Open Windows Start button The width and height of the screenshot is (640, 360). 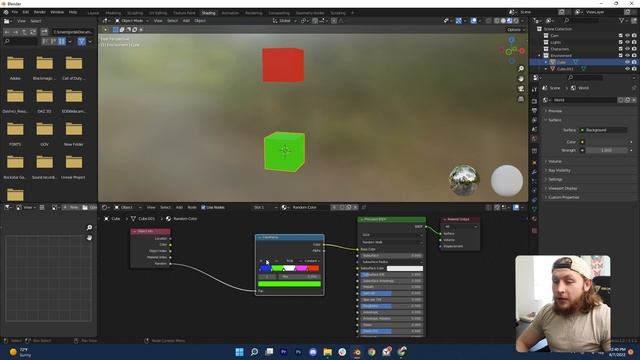tap(240, 352)
